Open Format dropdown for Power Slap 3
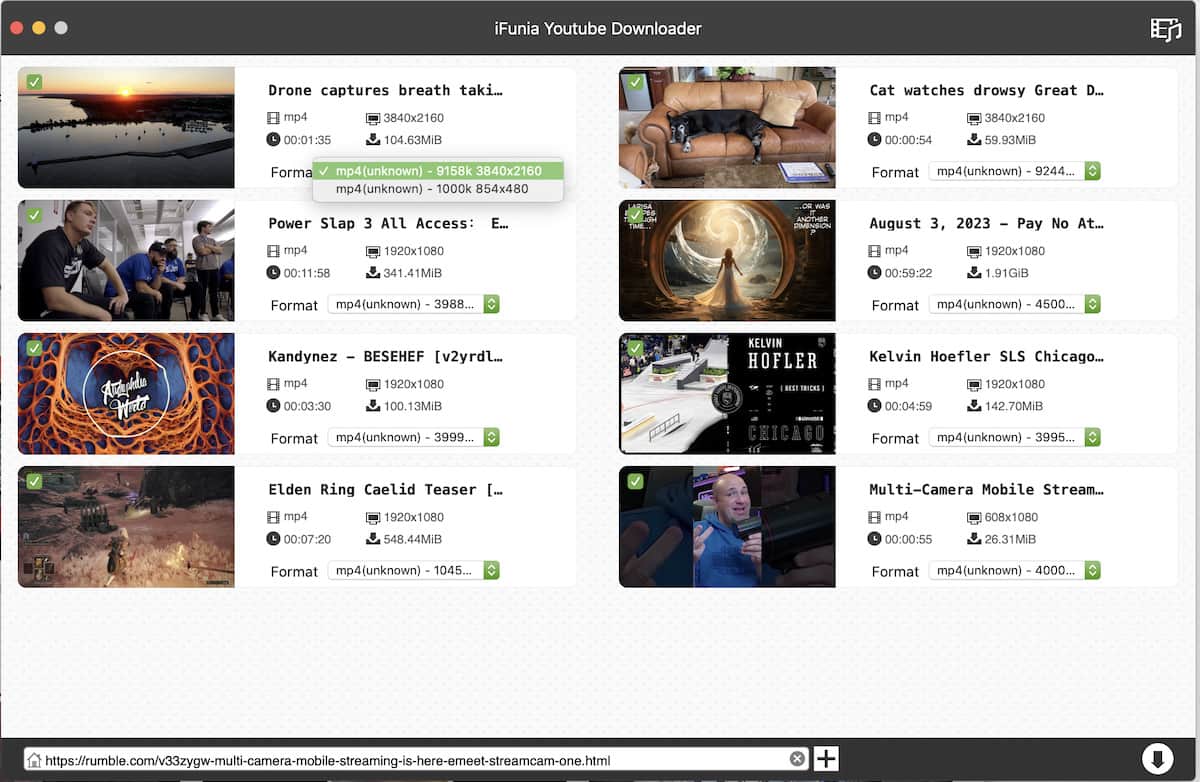This screenshot has height=782, width=1200. (414, 304)
